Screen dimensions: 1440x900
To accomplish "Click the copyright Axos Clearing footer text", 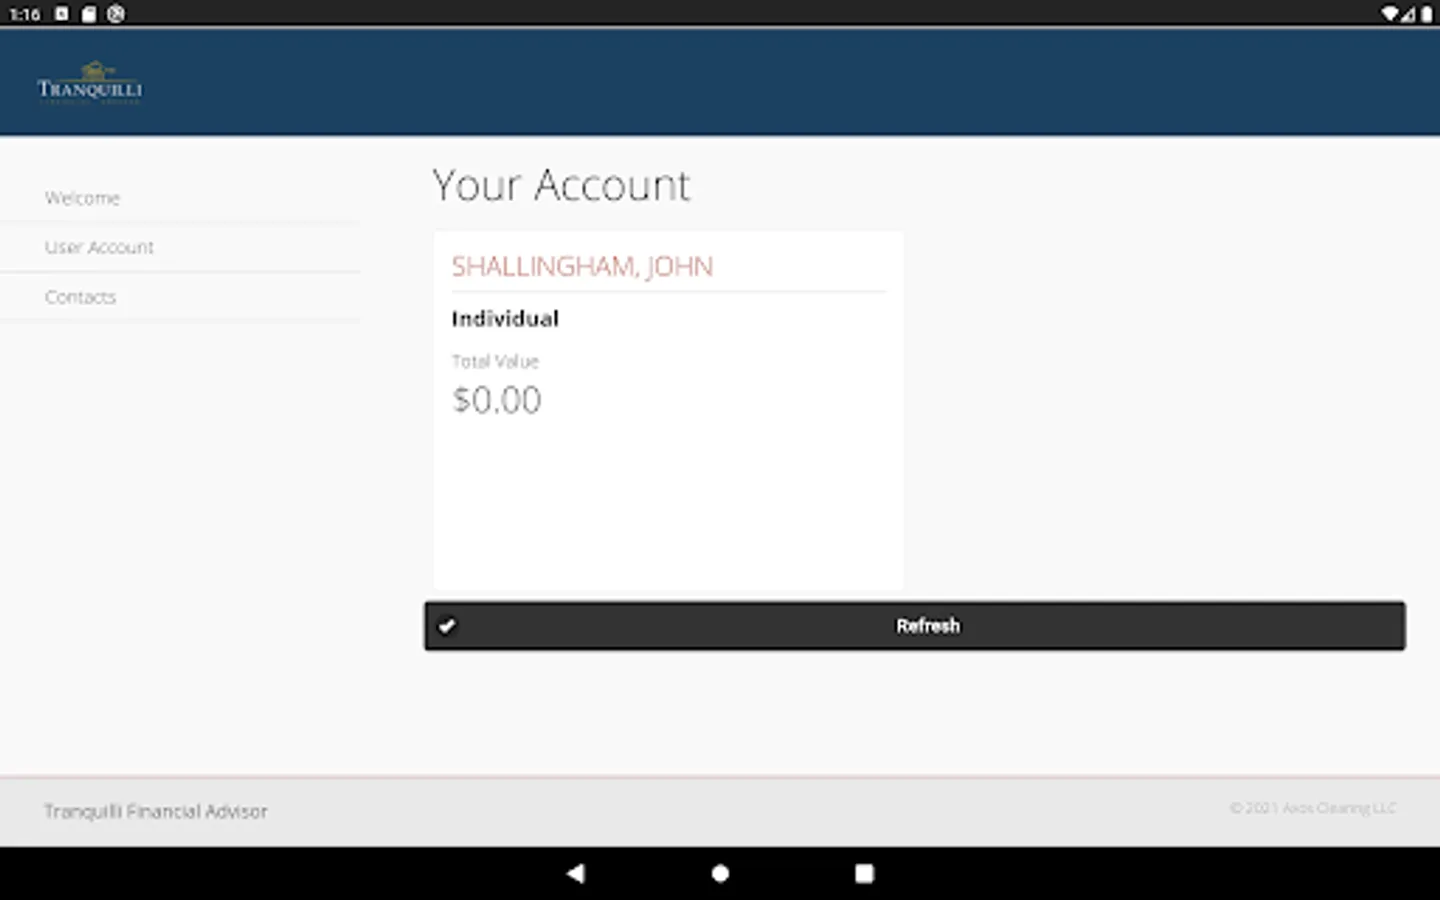I will tap(1313, 808).
